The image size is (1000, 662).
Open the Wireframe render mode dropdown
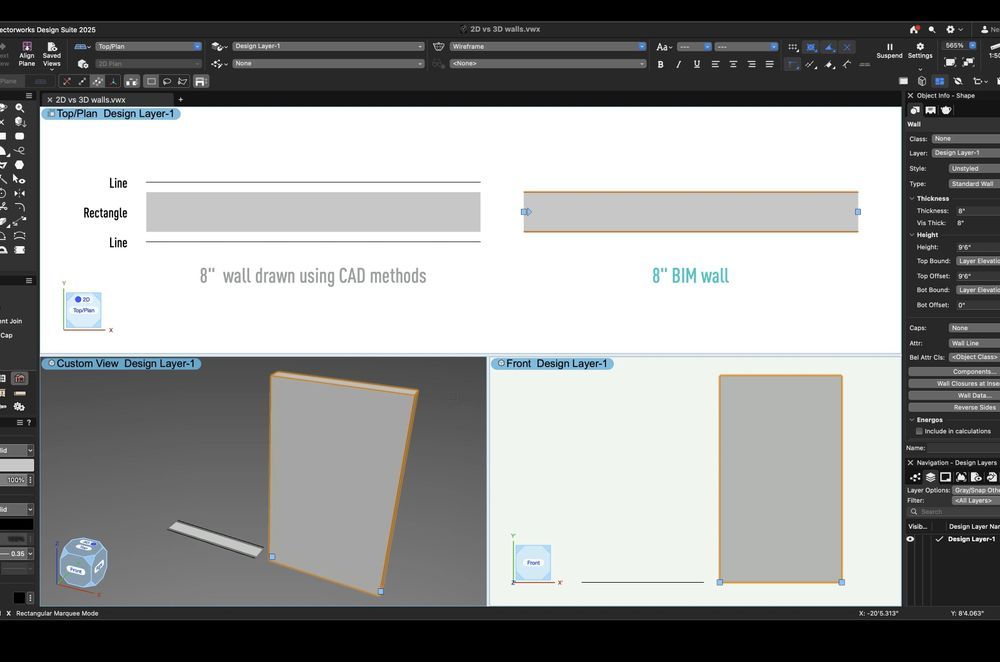tap(546, 46)
